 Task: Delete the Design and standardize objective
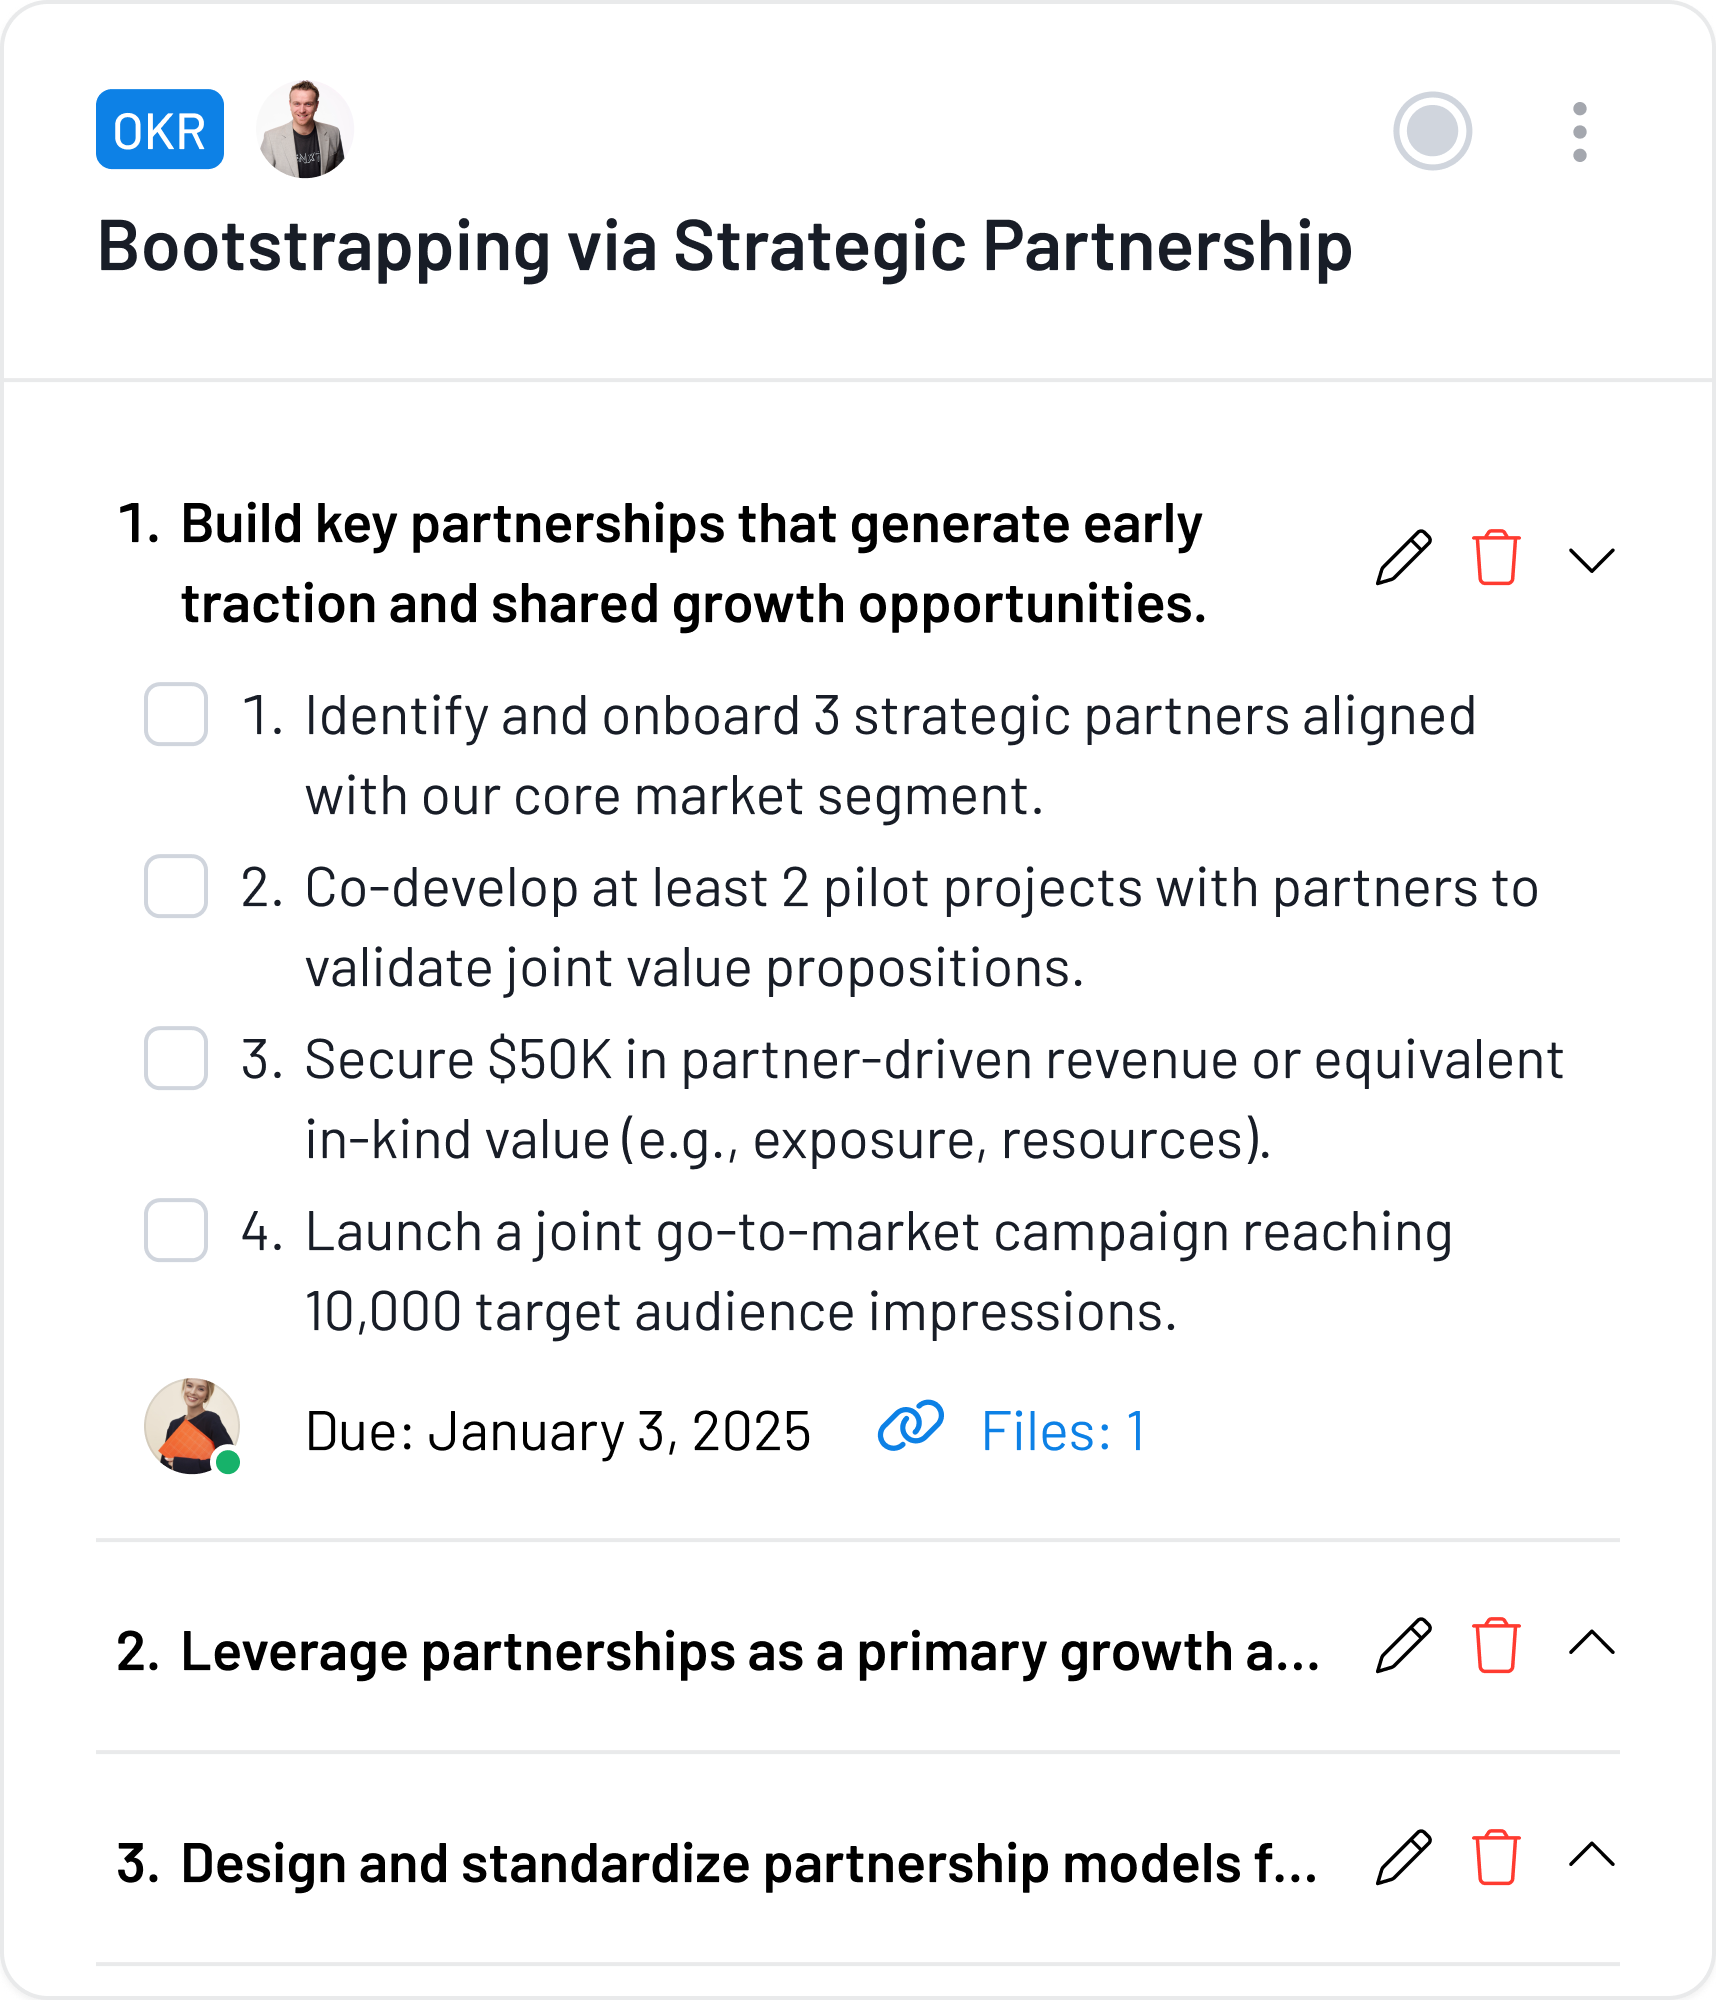(x=1496, y=1858)
